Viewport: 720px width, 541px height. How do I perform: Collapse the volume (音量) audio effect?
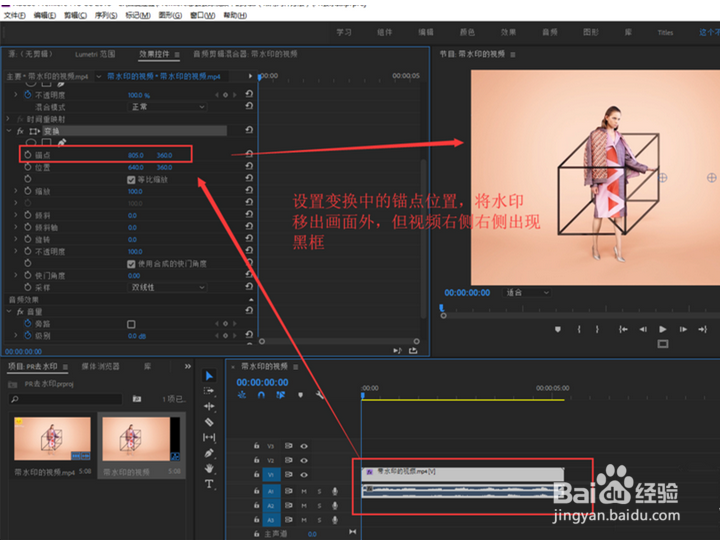pos(9,311)
